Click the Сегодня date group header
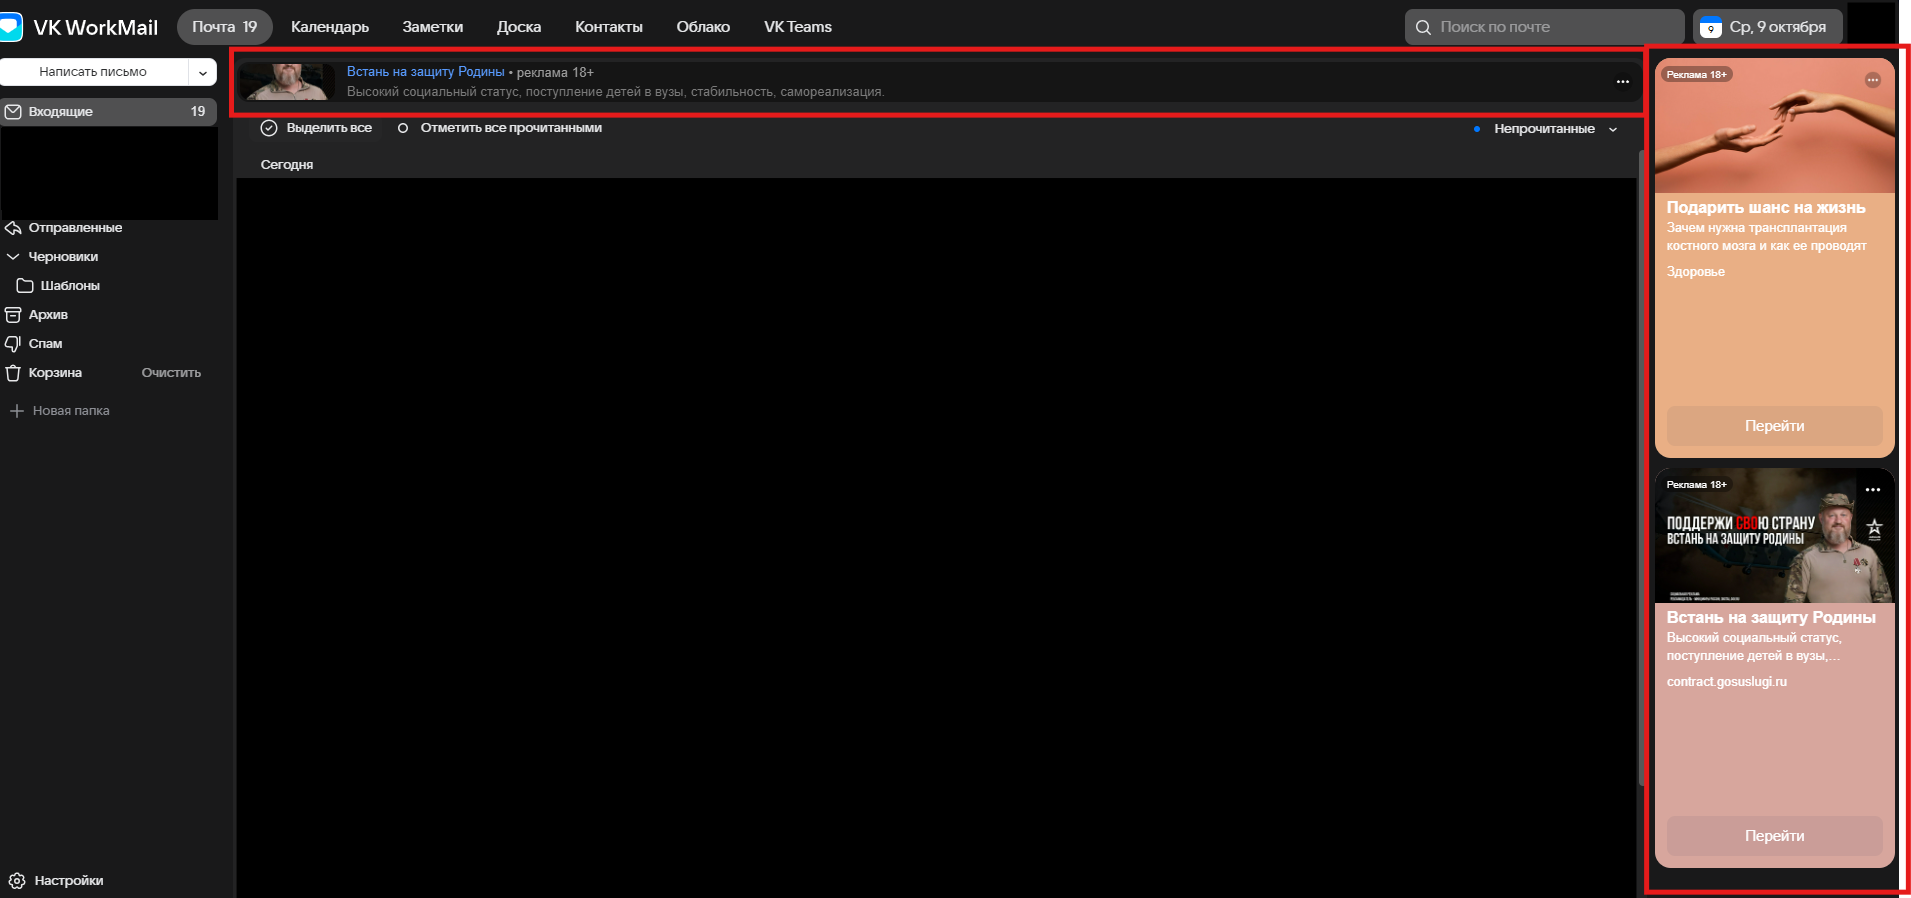 pyautogui.click(x=287, y=165)
